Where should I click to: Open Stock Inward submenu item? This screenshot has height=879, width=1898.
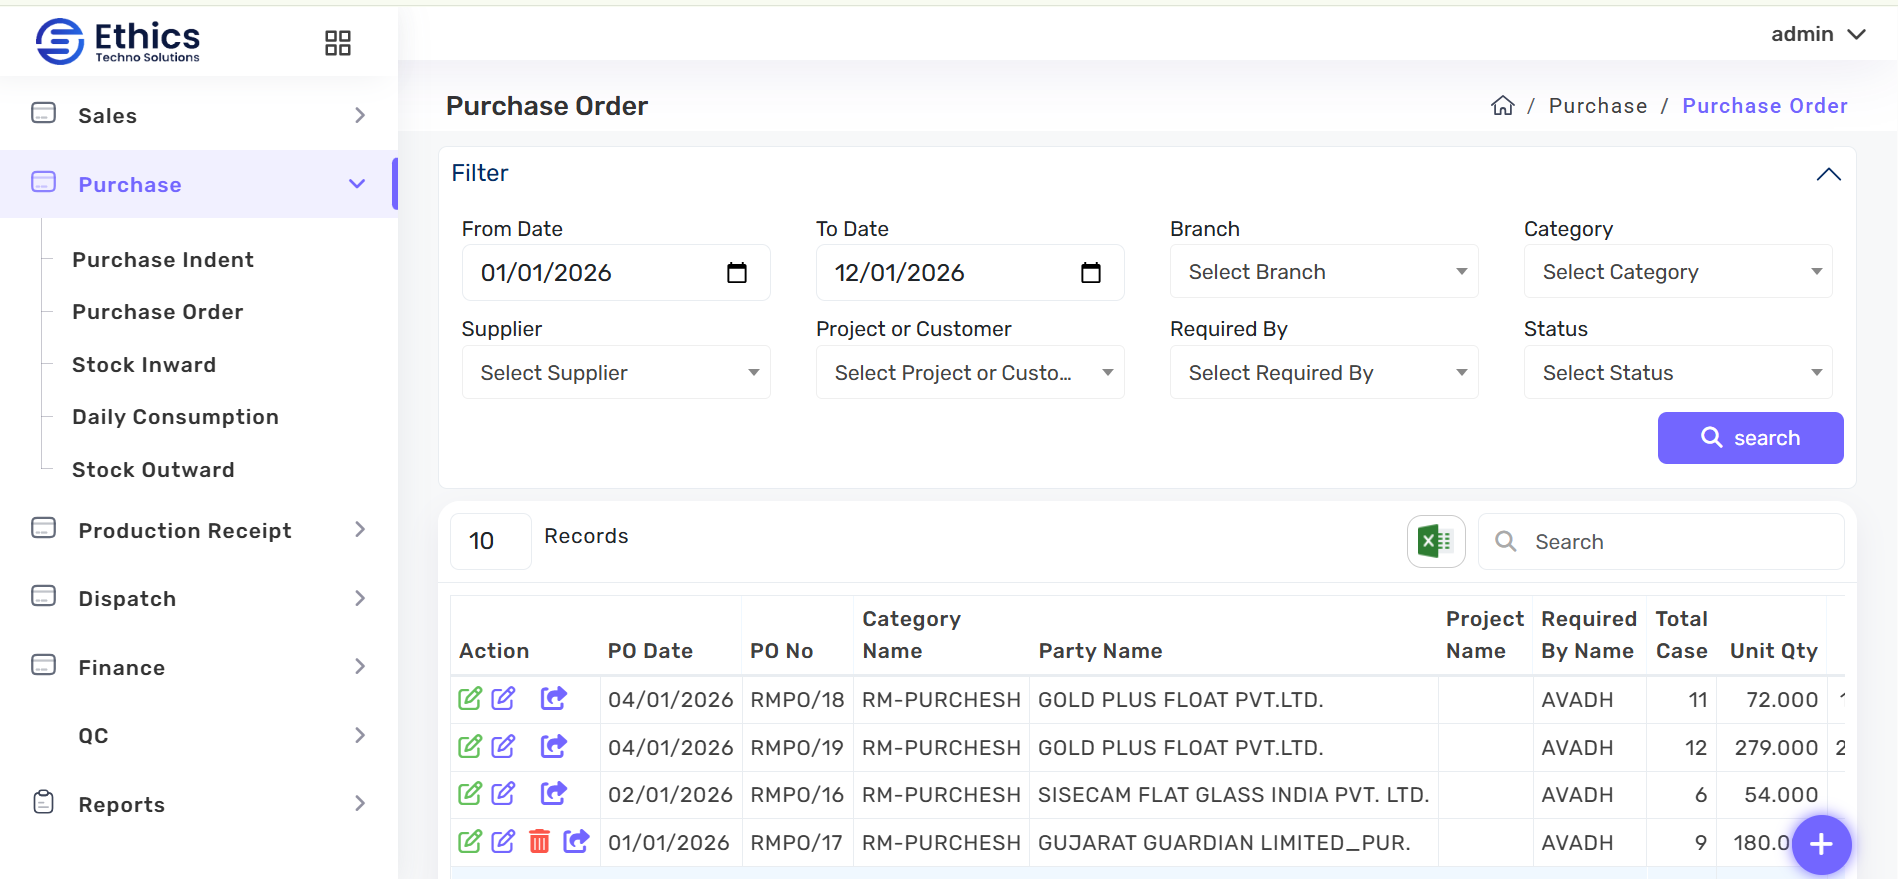[x=144, y=365]
